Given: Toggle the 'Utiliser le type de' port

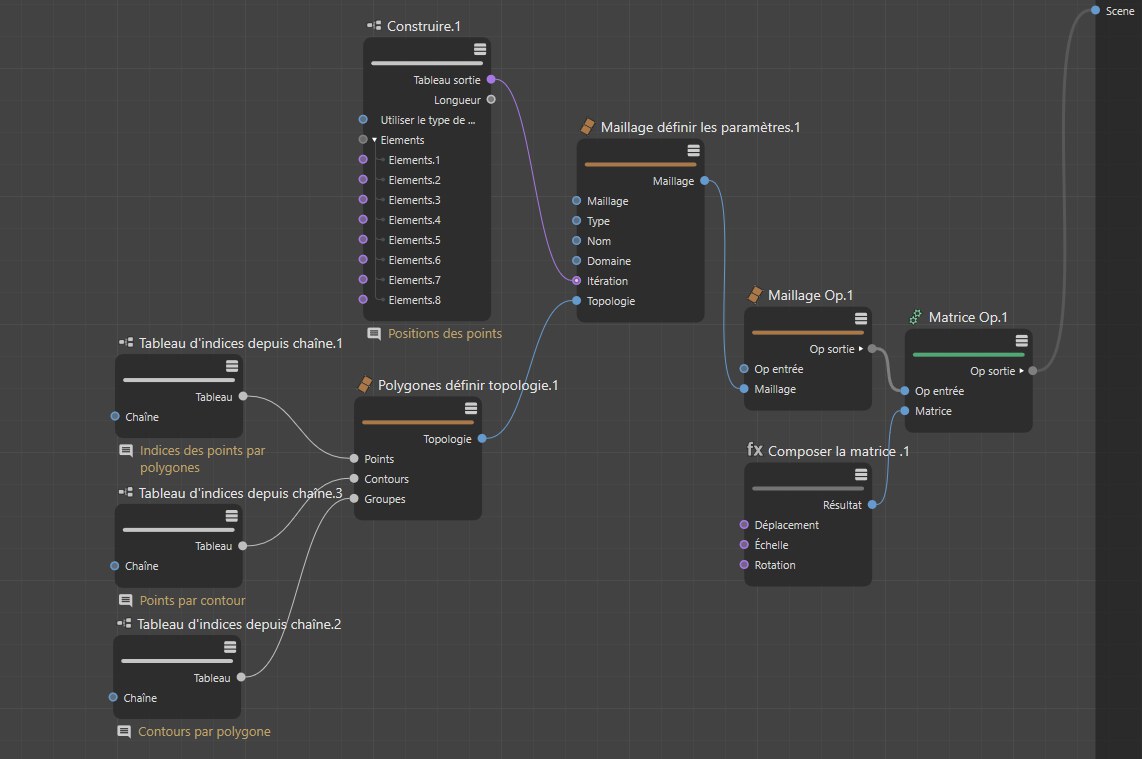Looking at the screenshot, I should pyautogui.click(x=363, y=119).
